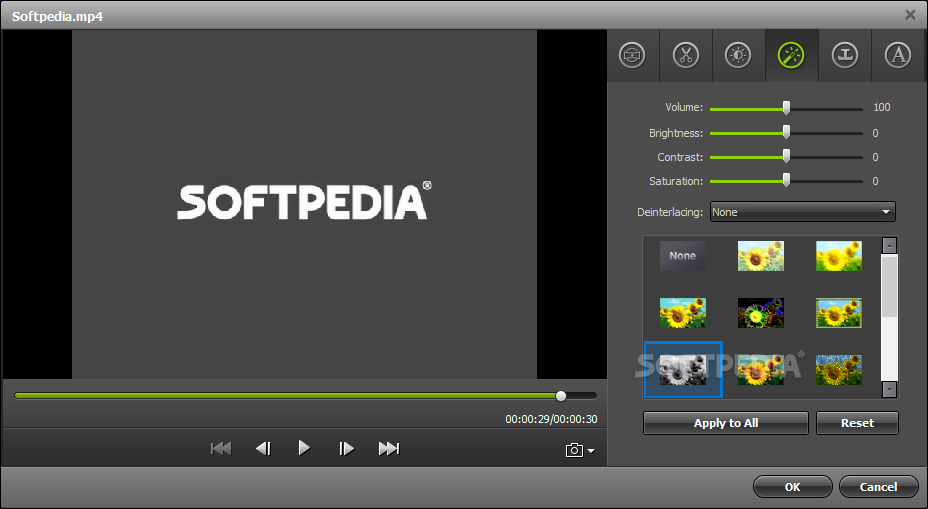Click the Reset button
Viewport: 928px width, 509px height.
click(857, 423)
